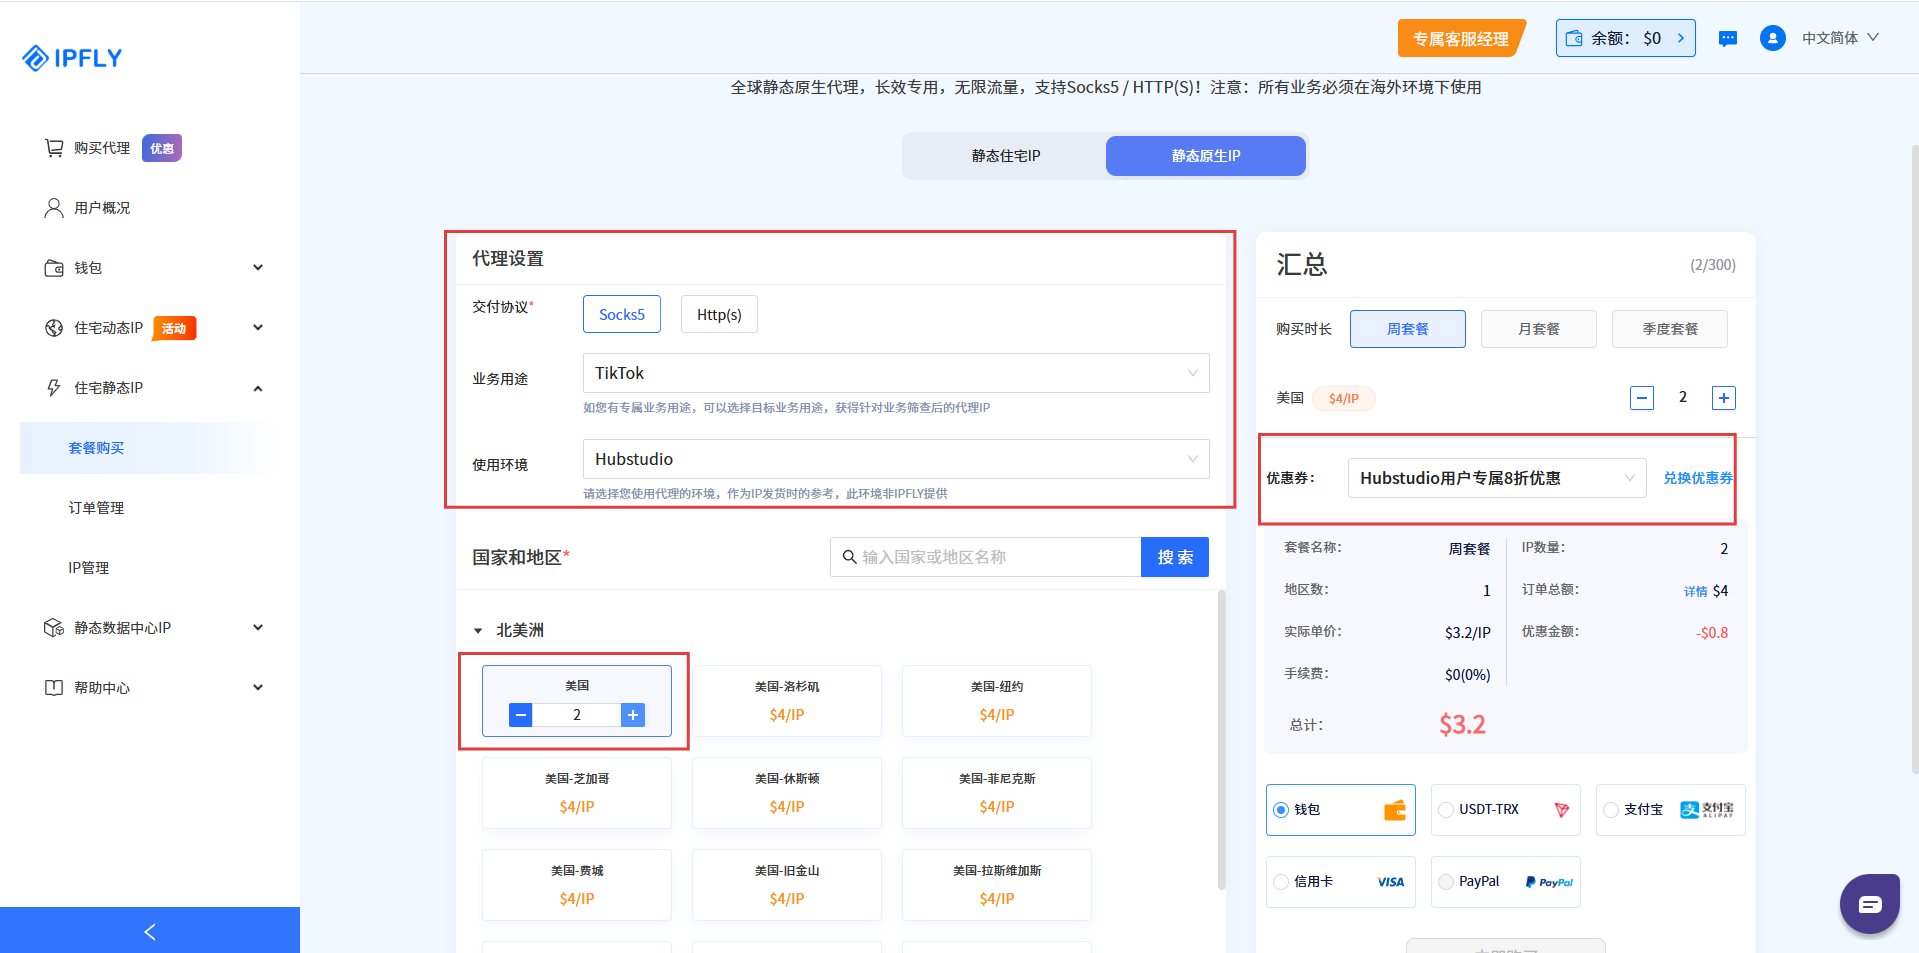Viewport: 1919px width, 953px height.
Task: Select 月套餐 purchase duration
Action: pyautogui.click(x=1539, y=329)
